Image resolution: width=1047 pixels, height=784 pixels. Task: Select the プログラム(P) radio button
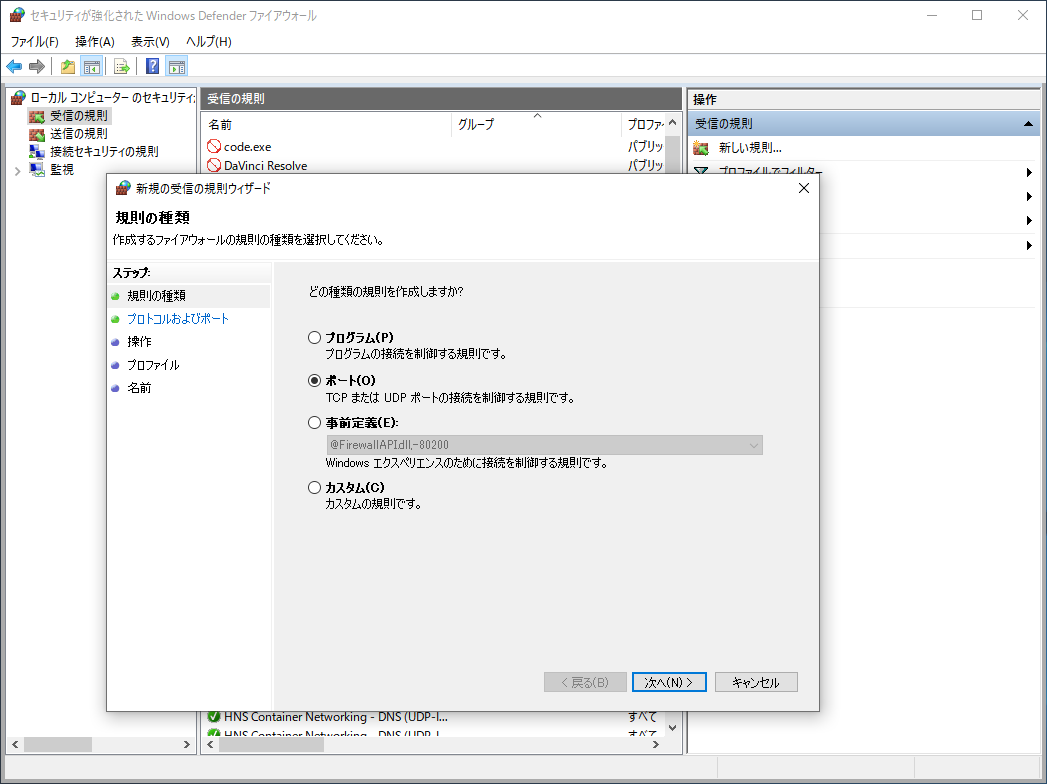click(x=315, y=338)
